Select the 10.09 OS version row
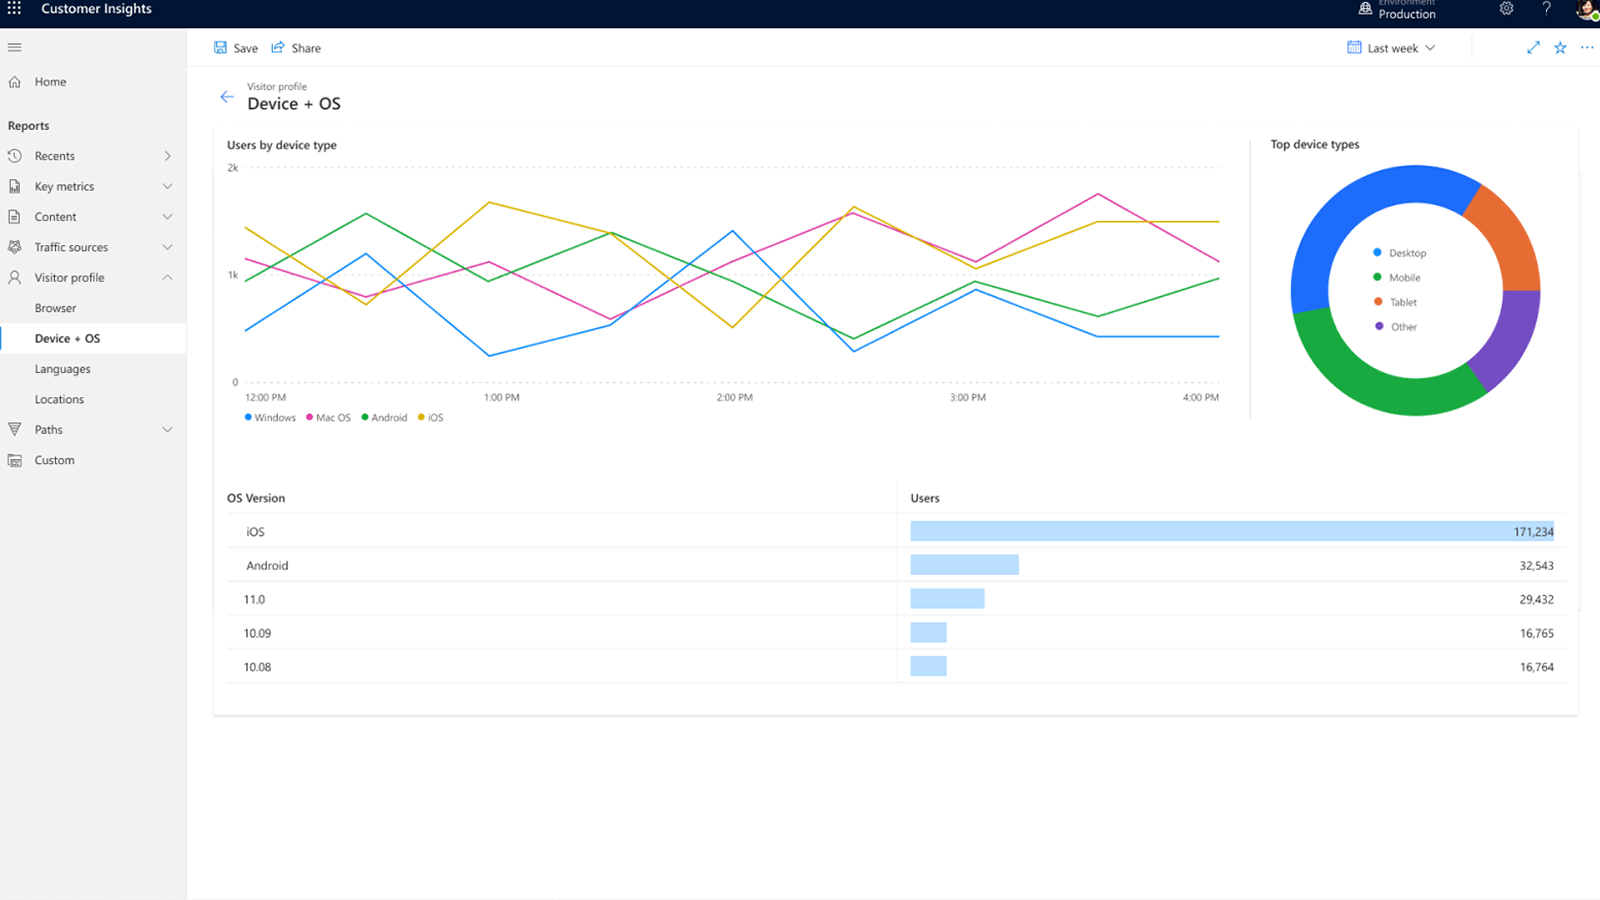The image size is (1600, 900). (x=896, y=633)
